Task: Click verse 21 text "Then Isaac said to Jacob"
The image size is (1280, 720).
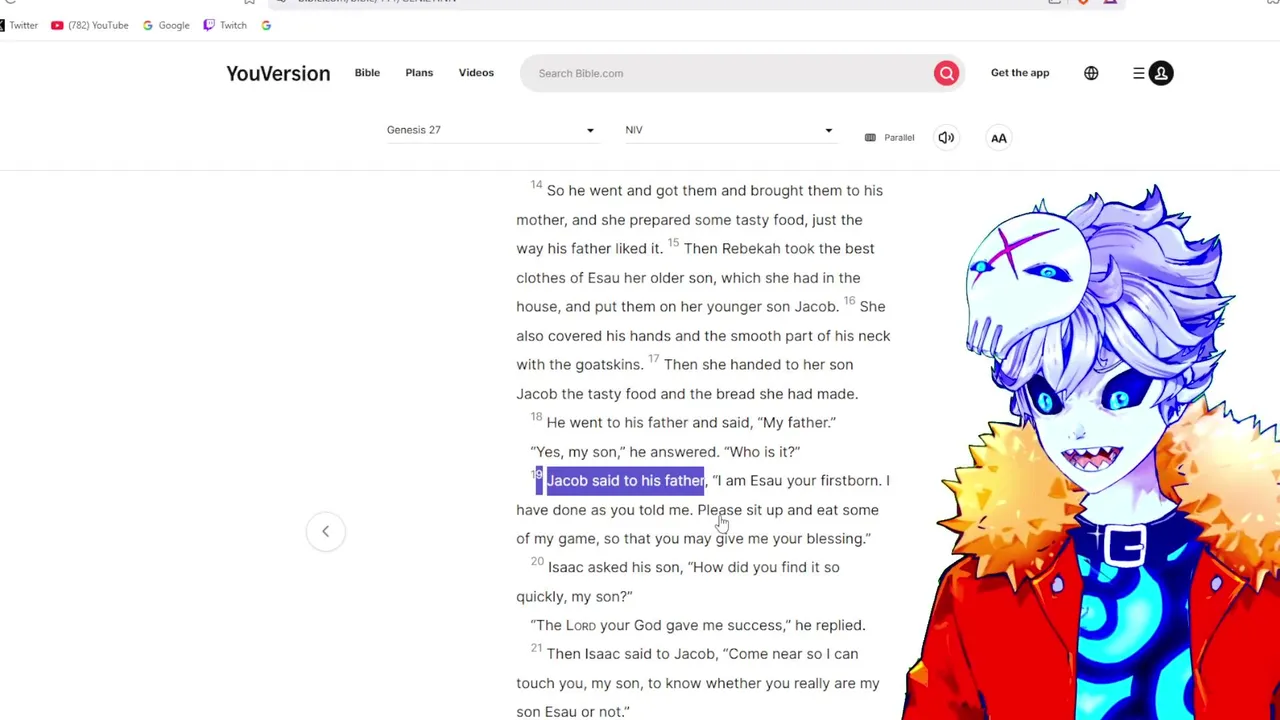Action: 631,654
